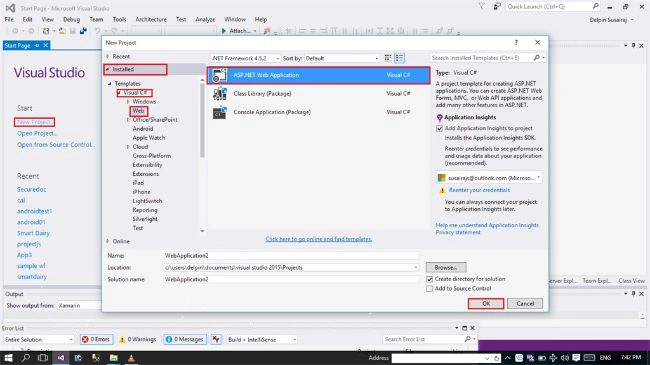Toggle the 0 Warnings filter
The image size is (650, 365).
click(x=138, y=339)
